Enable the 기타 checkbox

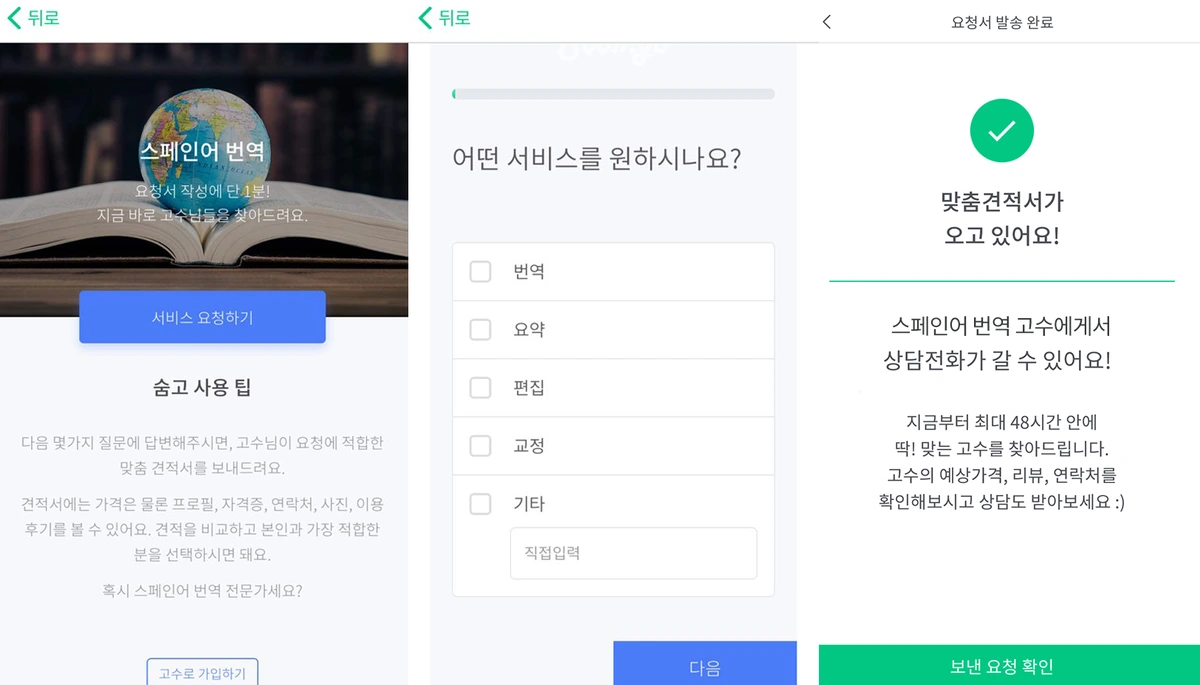[x=481, y=503]
